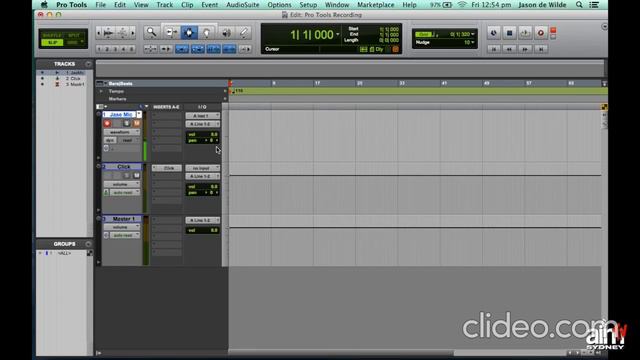Open the Groups list options menu
Screen dimensions: 640x360
pyautogui.click(x=88, y=244)
